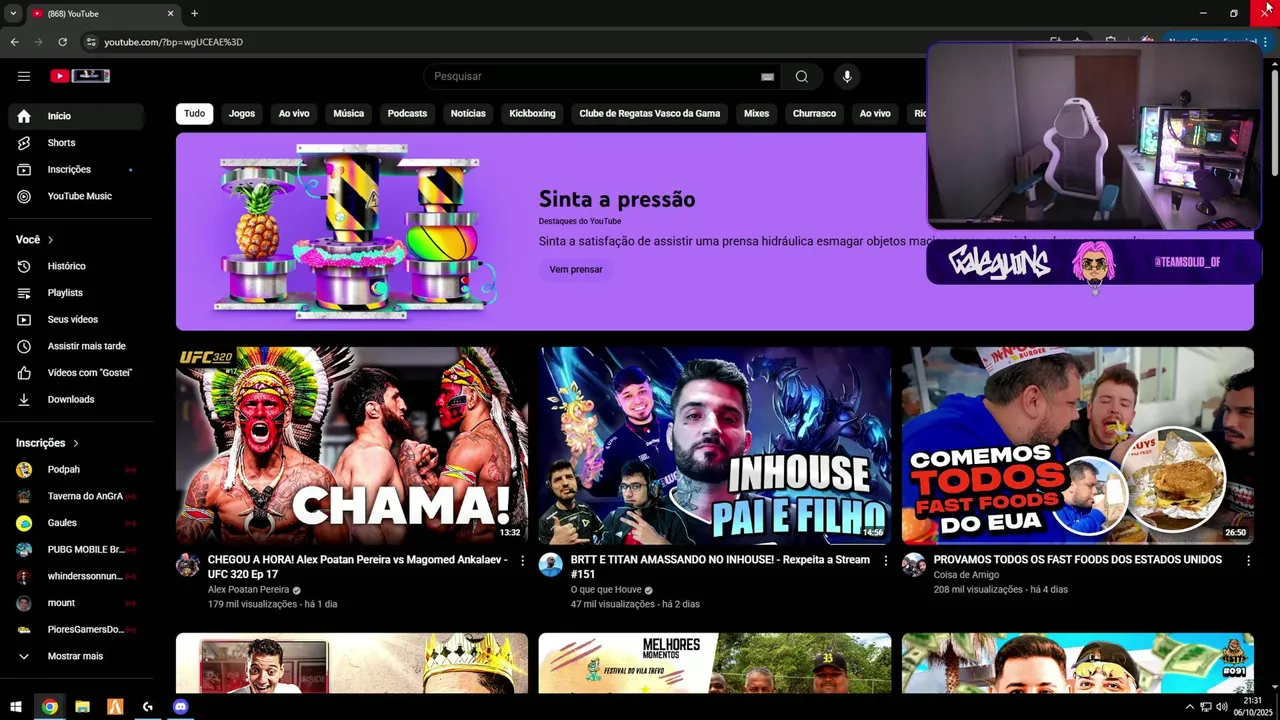This screenshot has height=720, width=1280.
Task: Open PioresGamersDo channel subscription
Action: point(76,630)
